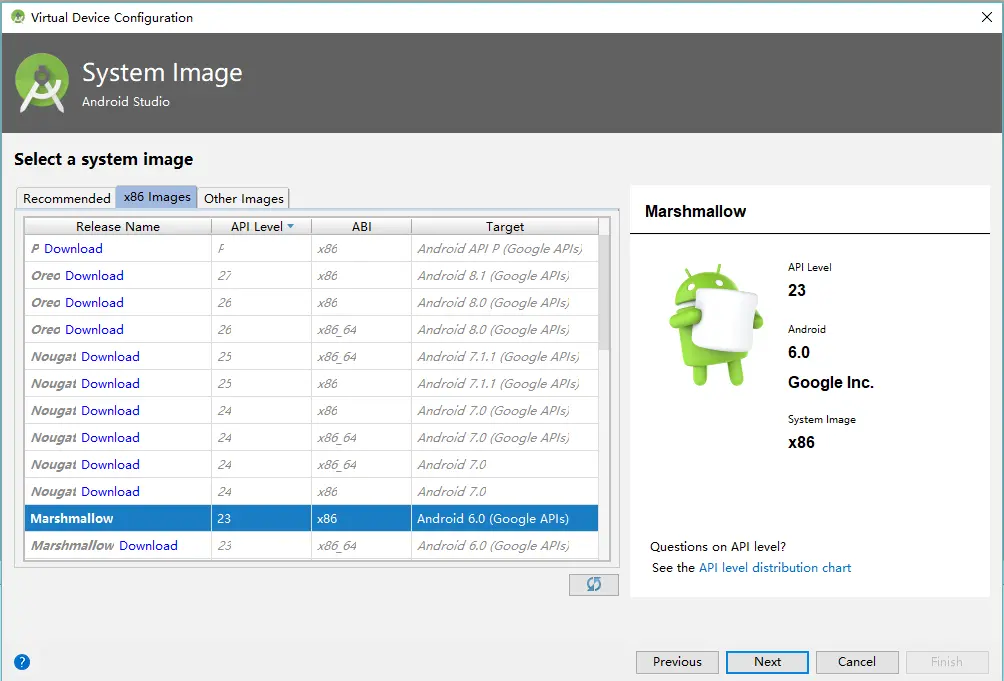Click the Previous button

click(677, 662)
